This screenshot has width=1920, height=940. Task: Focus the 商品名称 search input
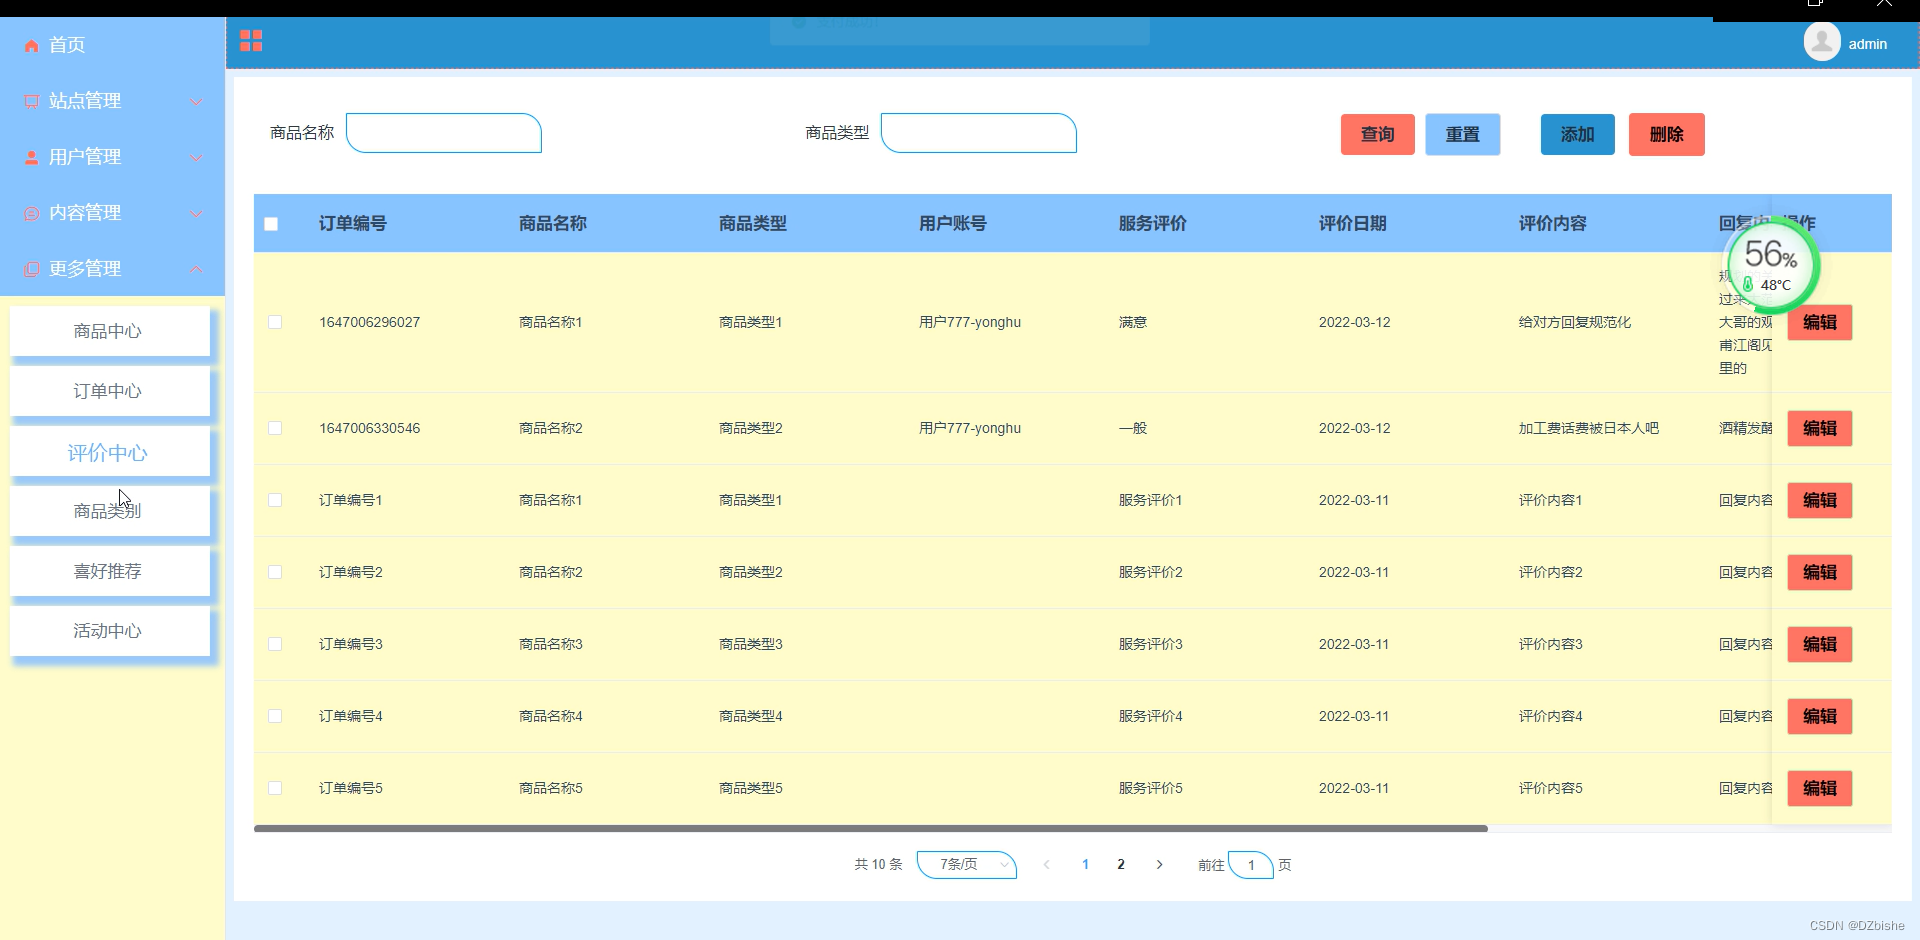444,133
